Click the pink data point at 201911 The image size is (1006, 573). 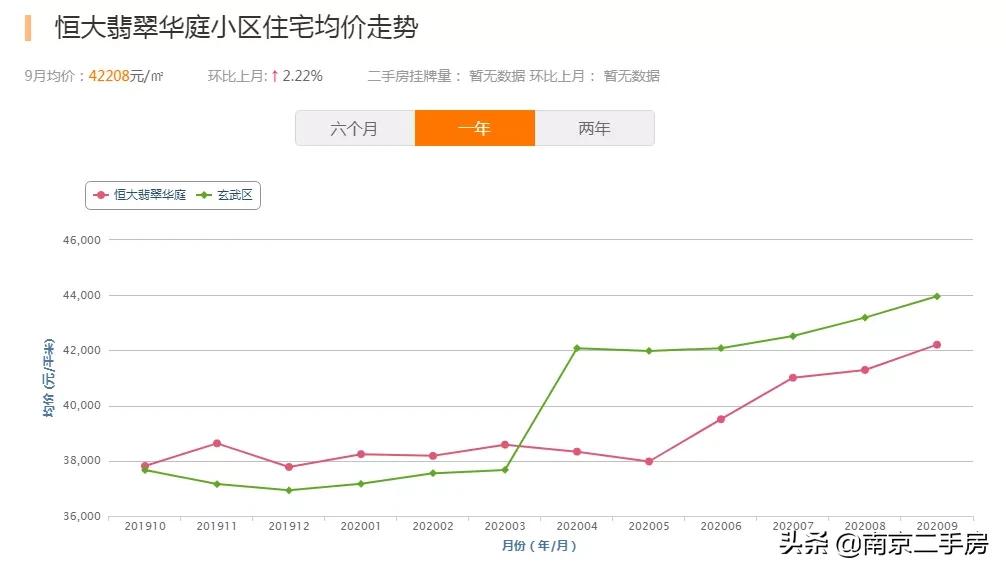coord(217,443)
